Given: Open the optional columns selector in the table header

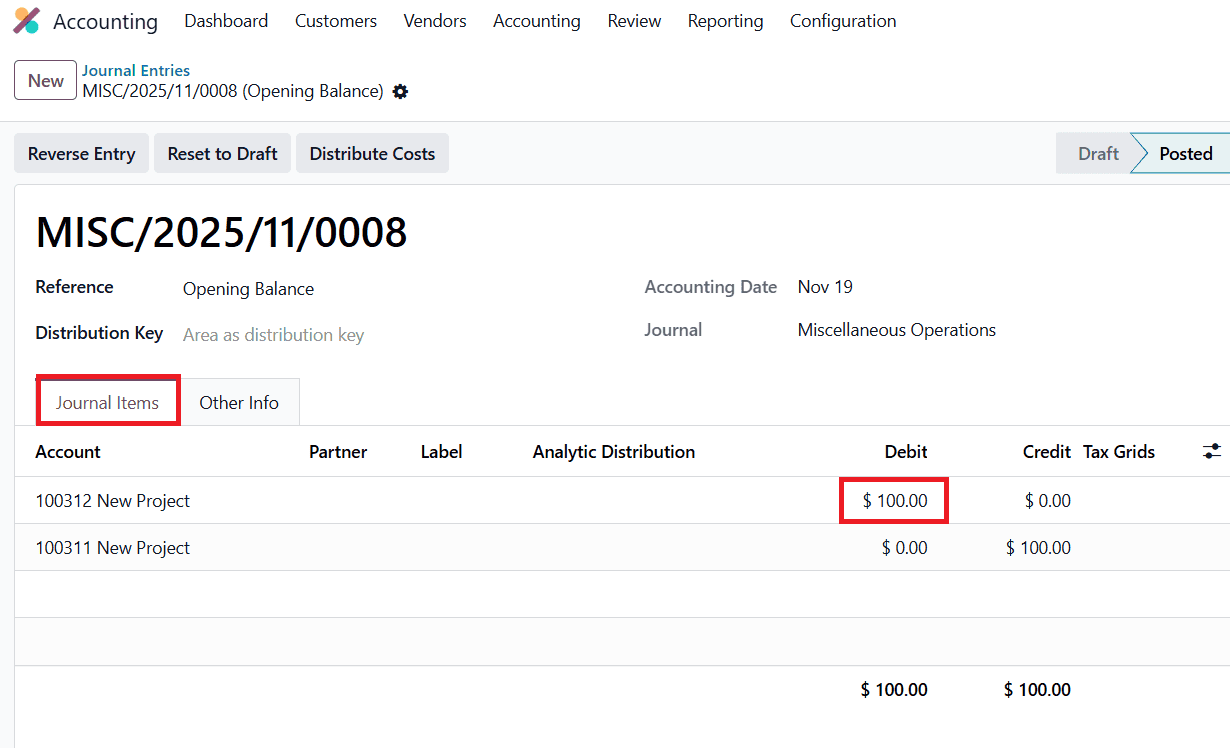Looking at the screenshot, I should (x=1211, y=451).
